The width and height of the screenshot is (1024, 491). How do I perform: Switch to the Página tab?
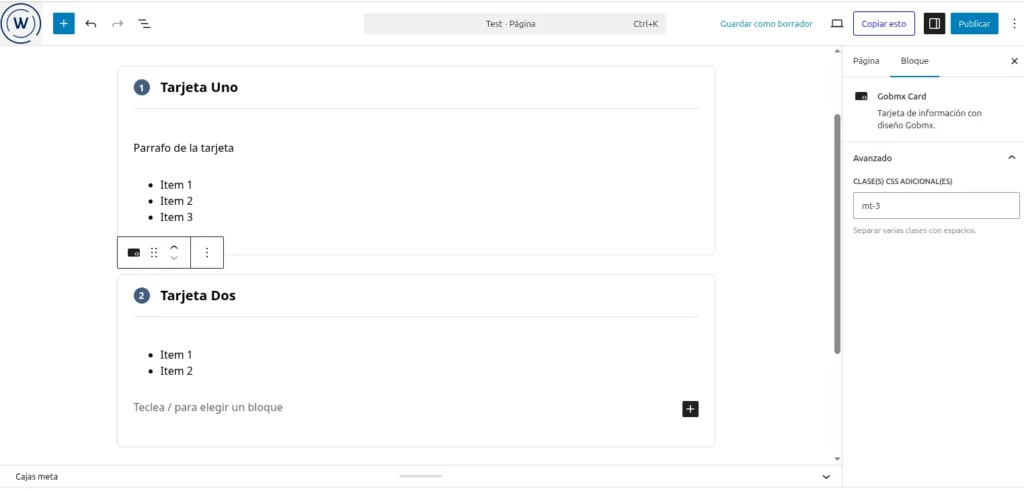pos(866,61)
